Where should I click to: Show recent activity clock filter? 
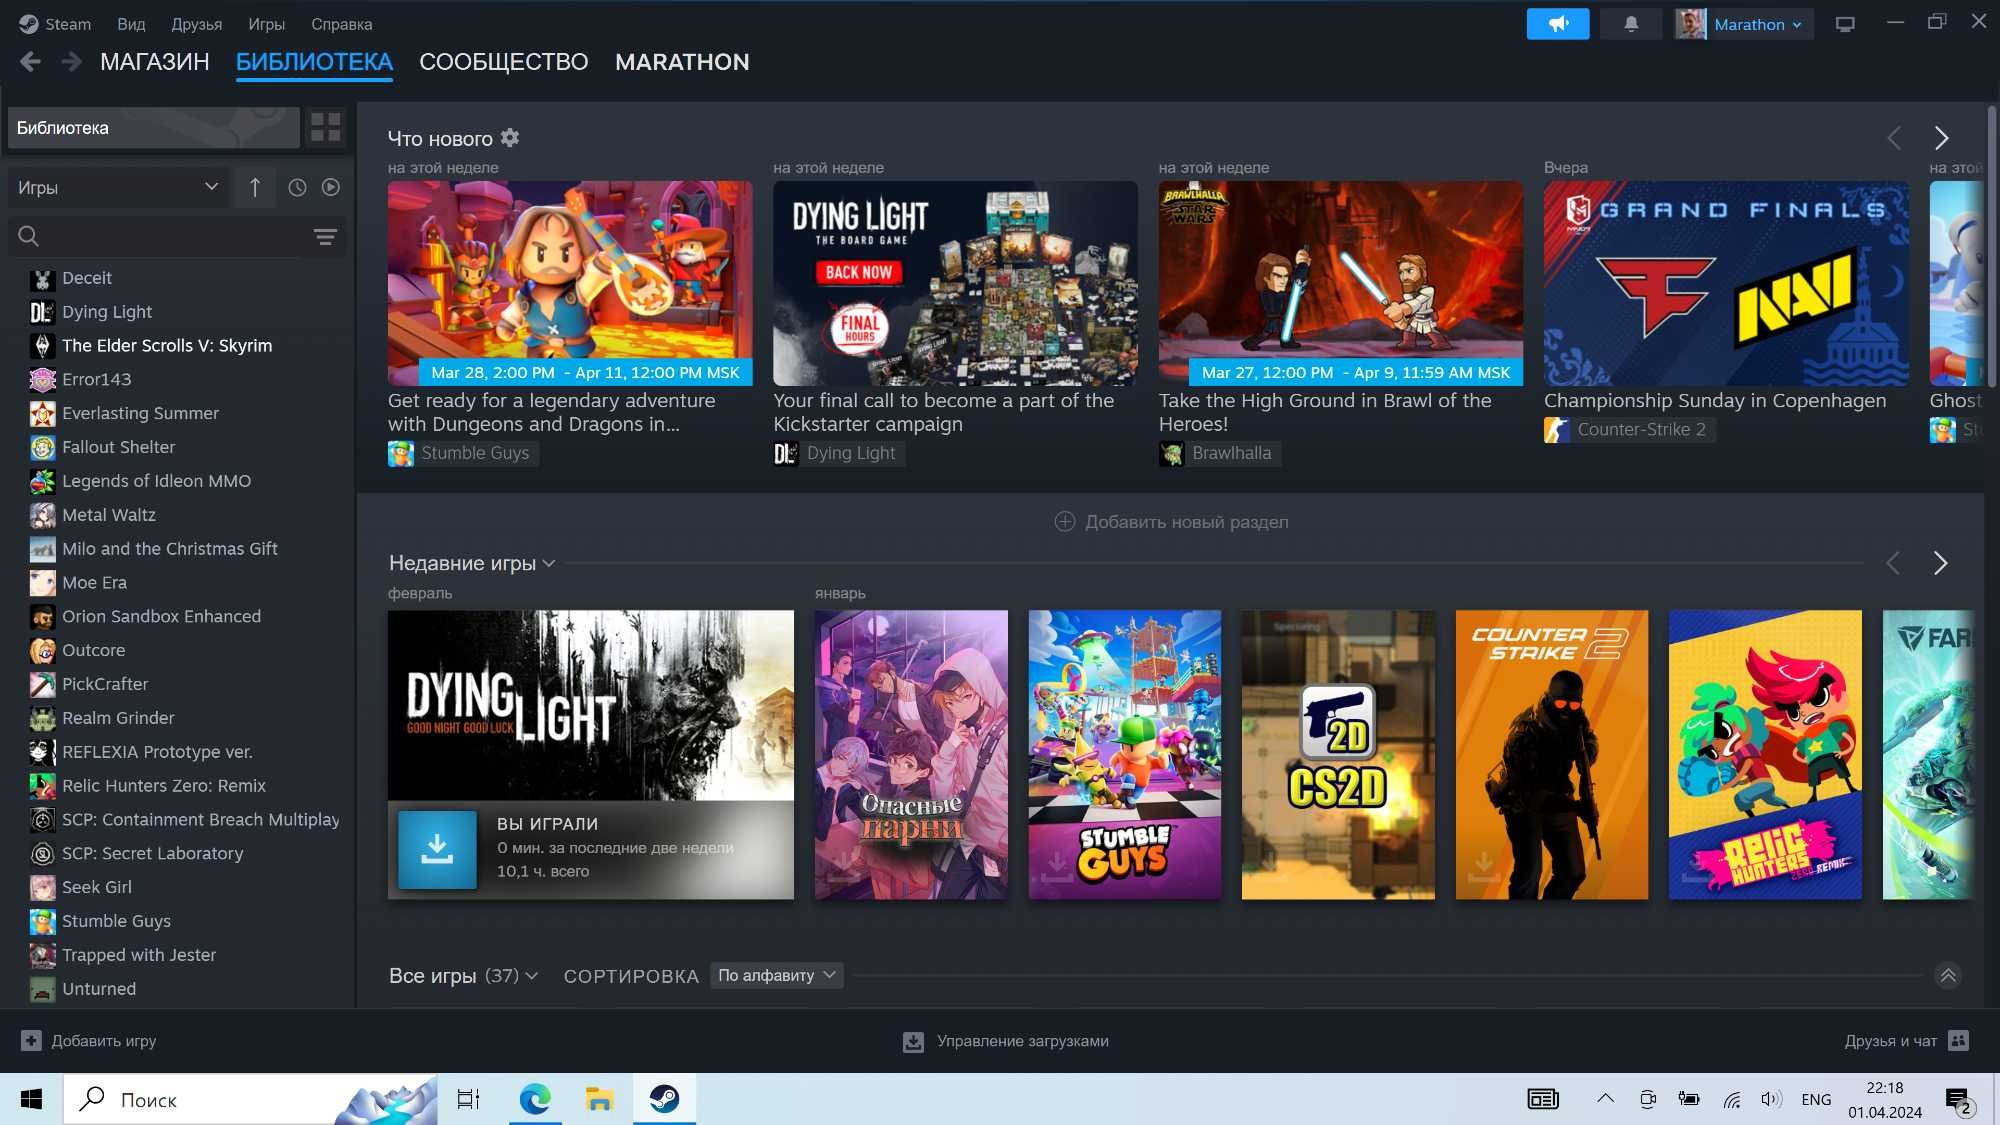297,187
